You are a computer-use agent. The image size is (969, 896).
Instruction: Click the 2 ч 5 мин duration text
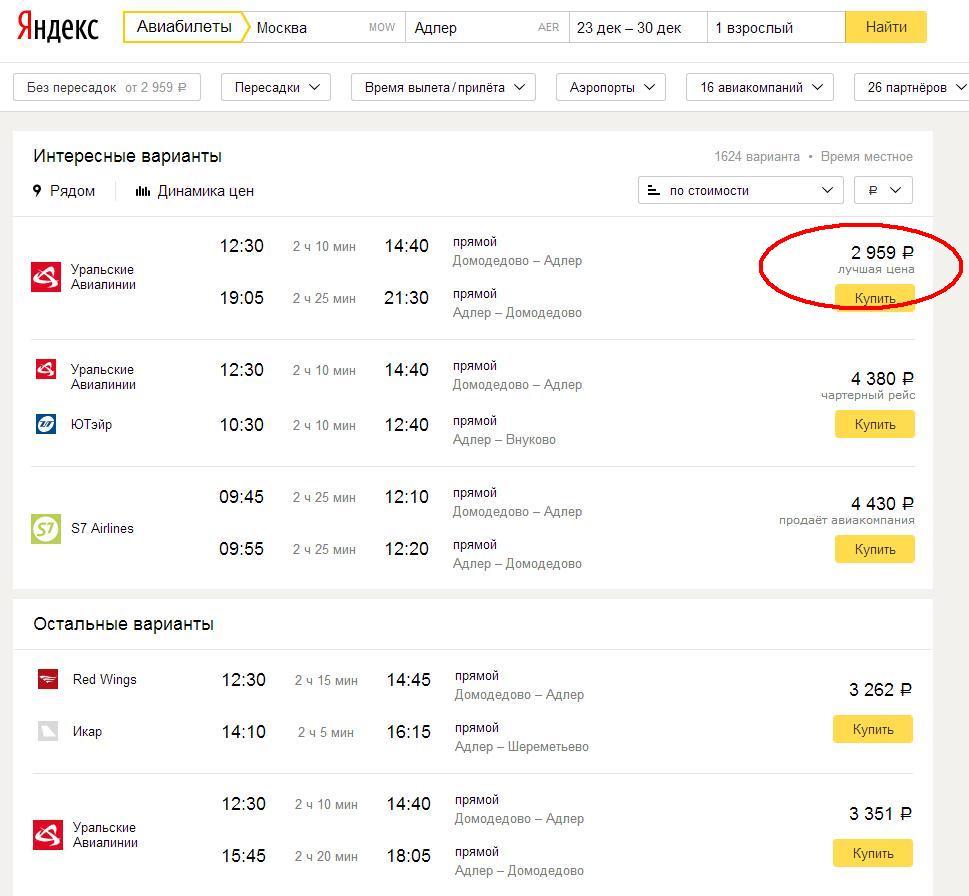click(x=326, y=733)
